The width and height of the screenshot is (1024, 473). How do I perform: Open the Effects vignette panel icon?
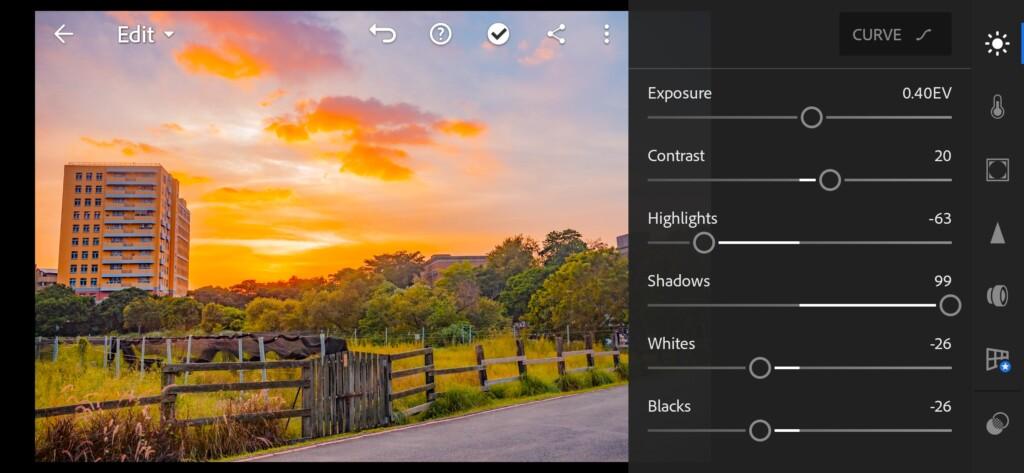click(x=997, y=169)
